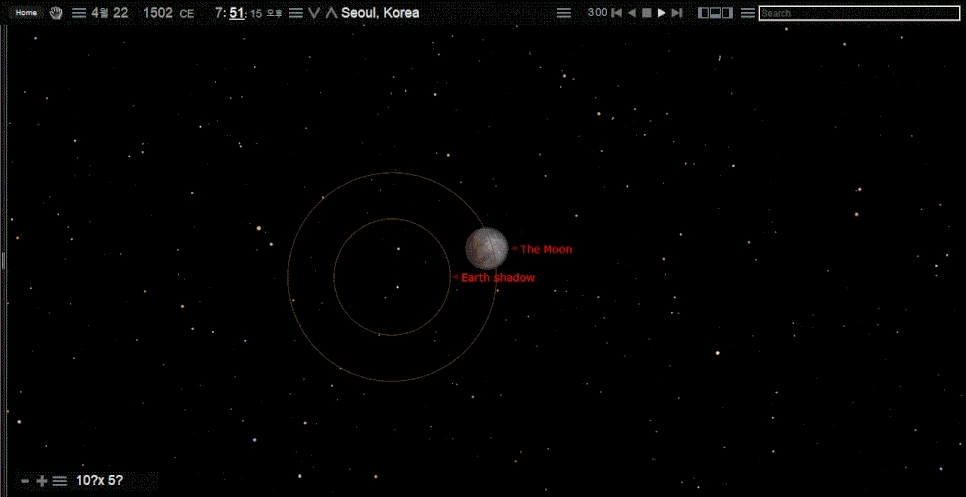Click the Moon in the sky view
966x497 pixels.
(x=487, y=249)
